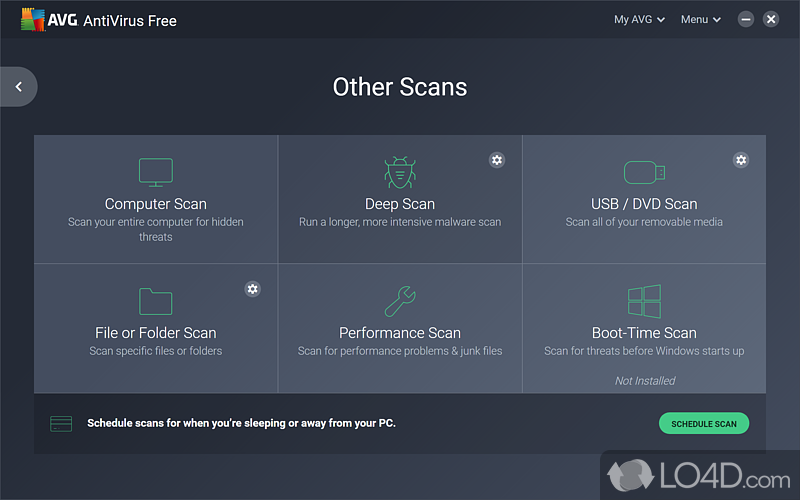Select the Boot-Time Scan Windows icon
The image size is (800, 500).
[644, 302]
